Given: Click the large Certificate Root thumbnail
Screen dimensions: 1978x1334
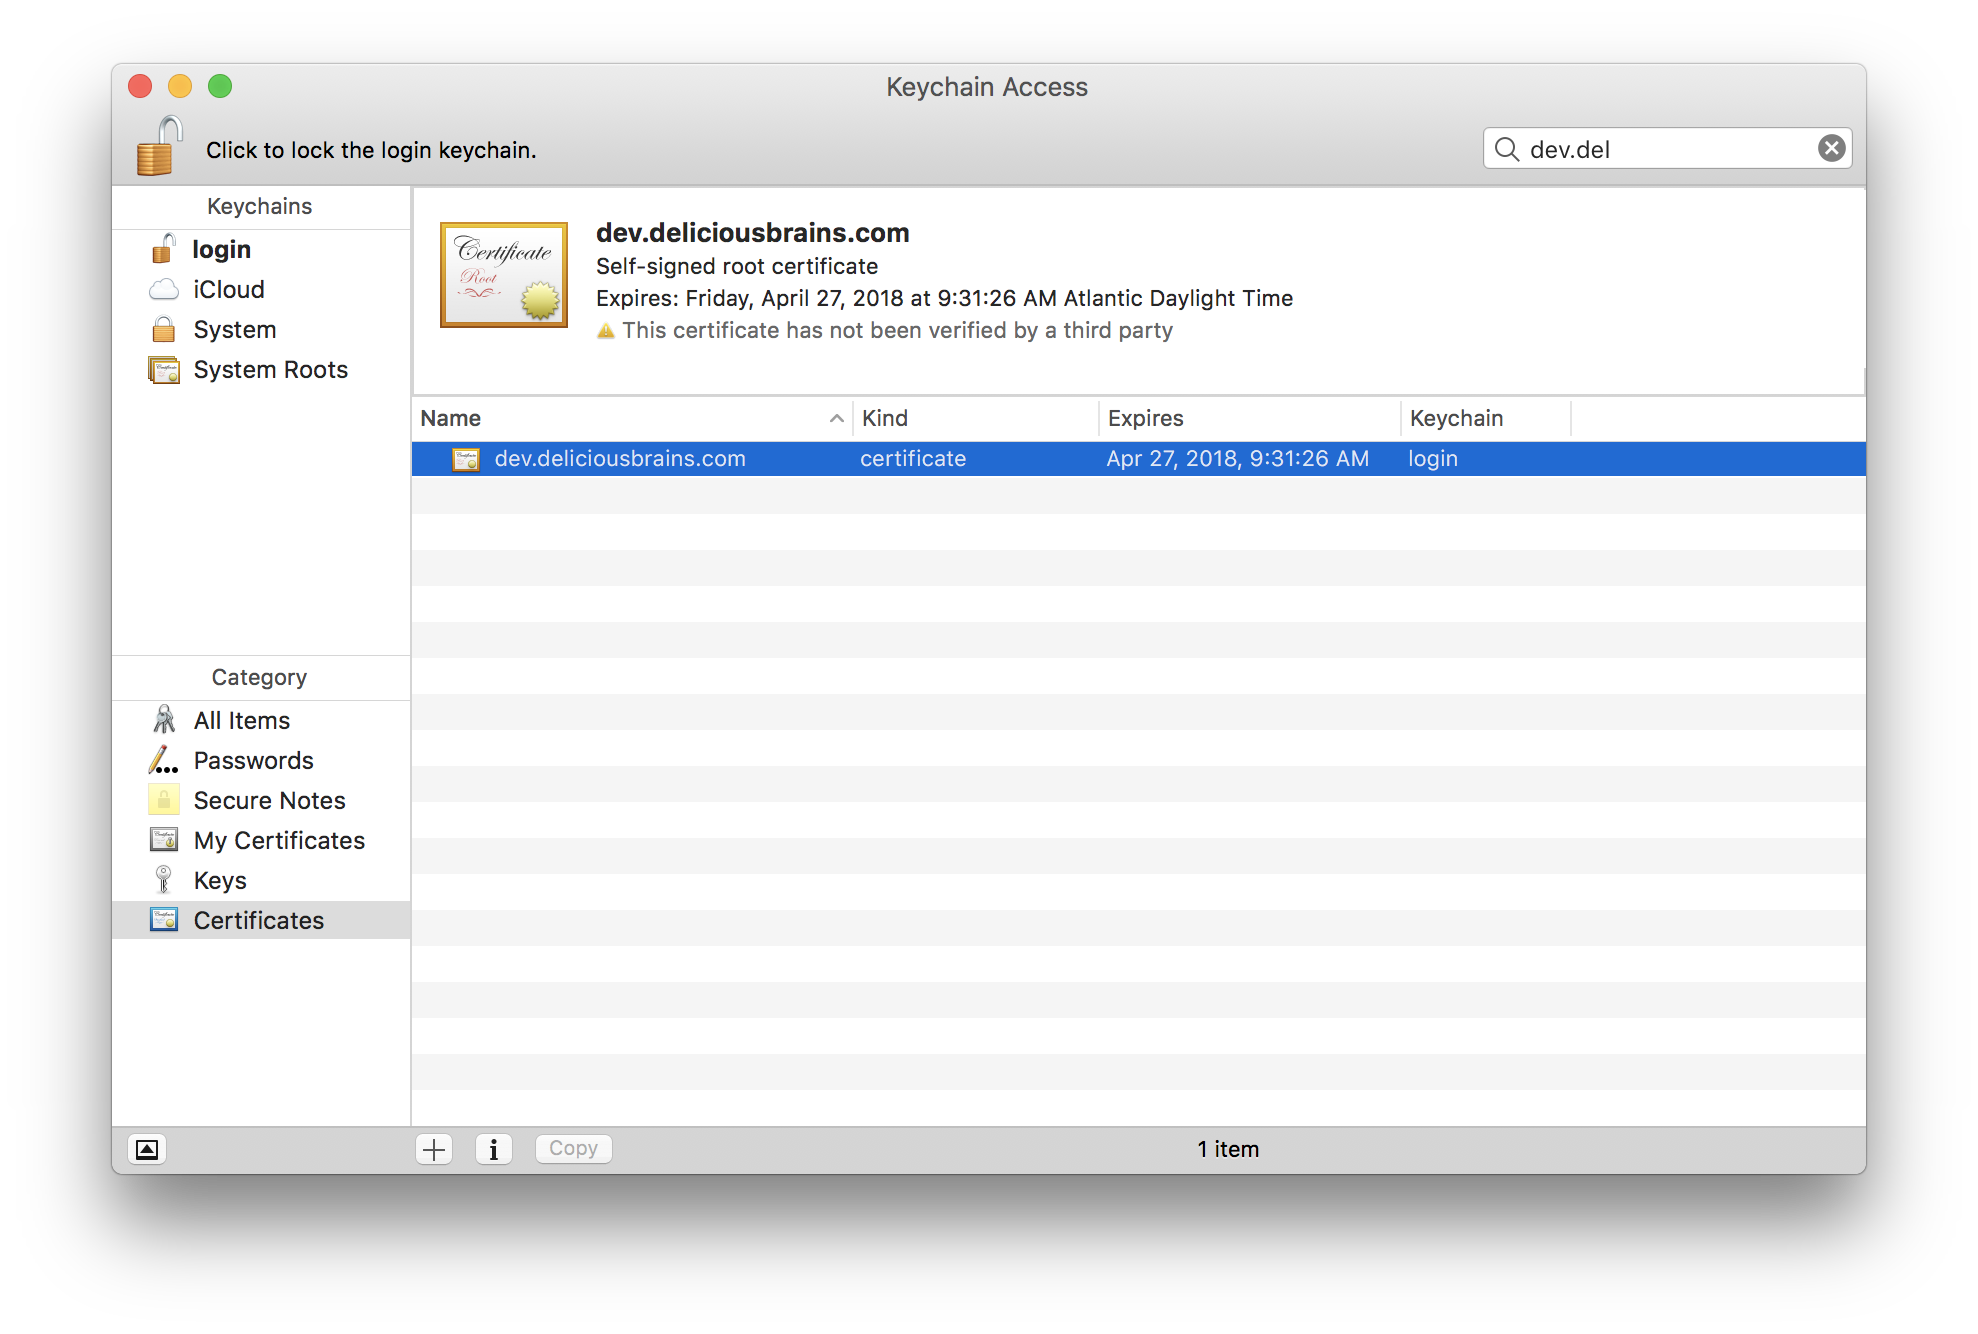Looking at the screenshot, I should [504, 275].
